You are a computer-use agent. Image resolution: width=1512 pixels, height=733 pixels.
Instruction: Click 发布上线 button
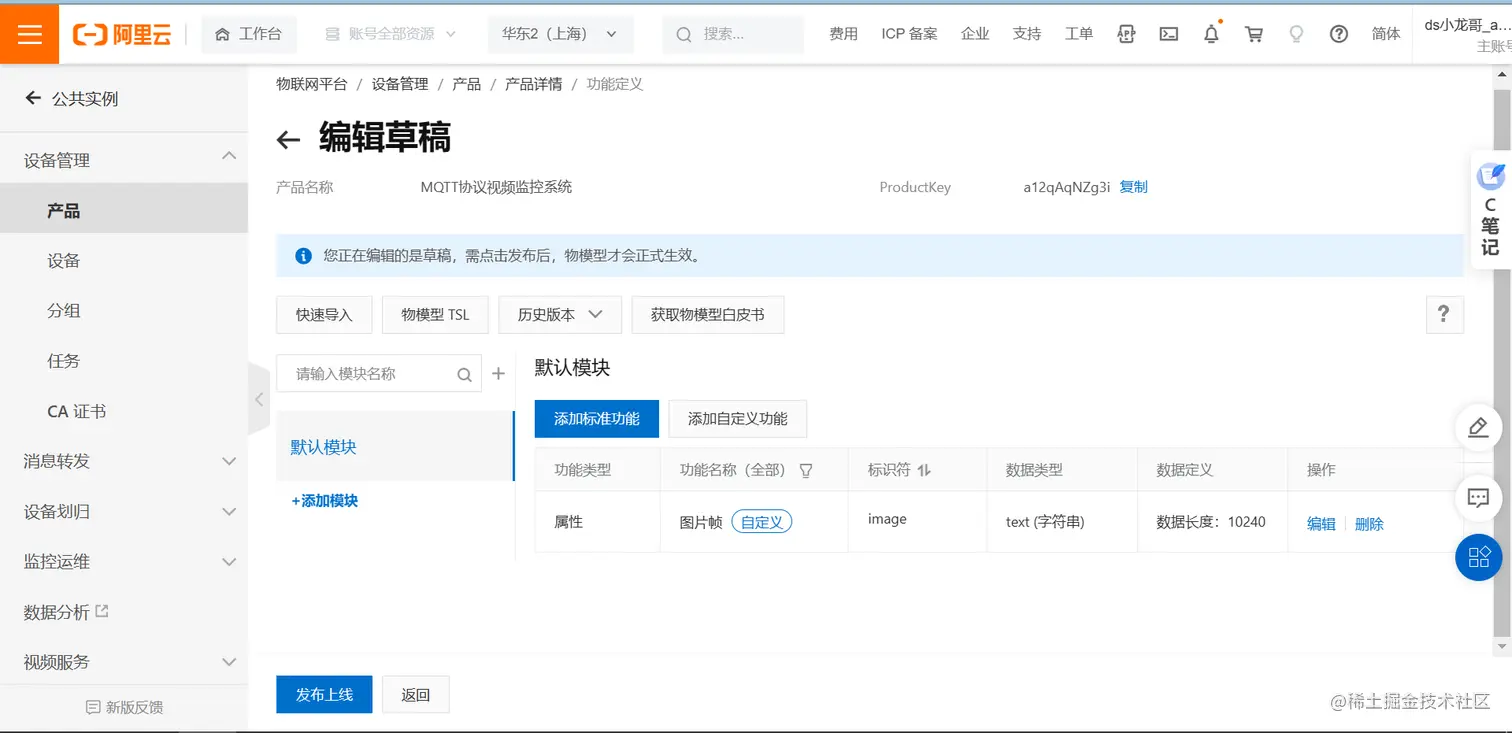tap(324, 694)
